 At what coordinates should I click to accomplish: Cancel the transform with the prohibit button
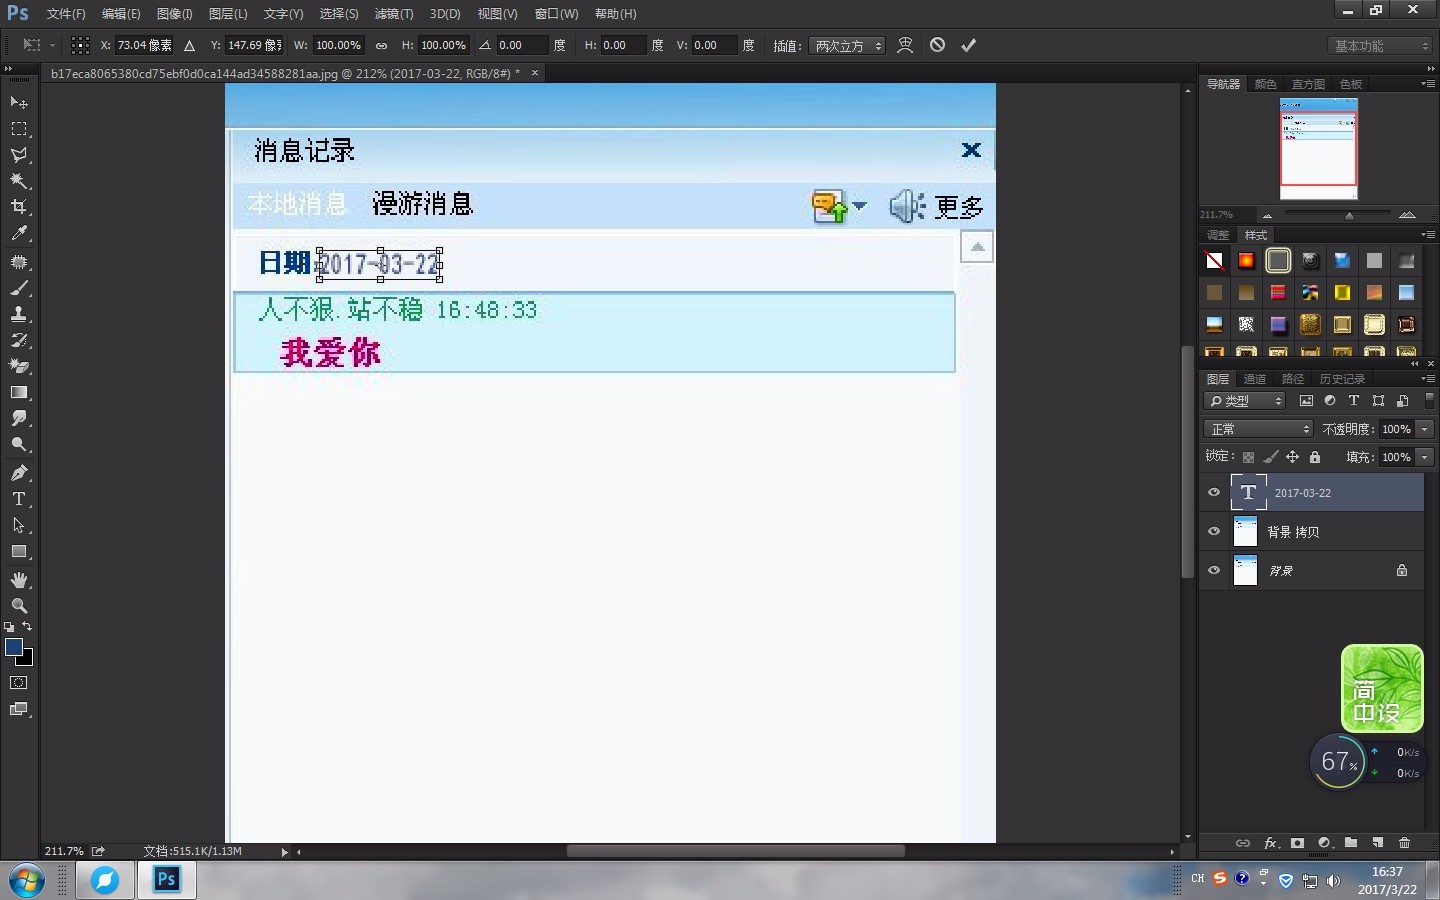pos(937,45)
